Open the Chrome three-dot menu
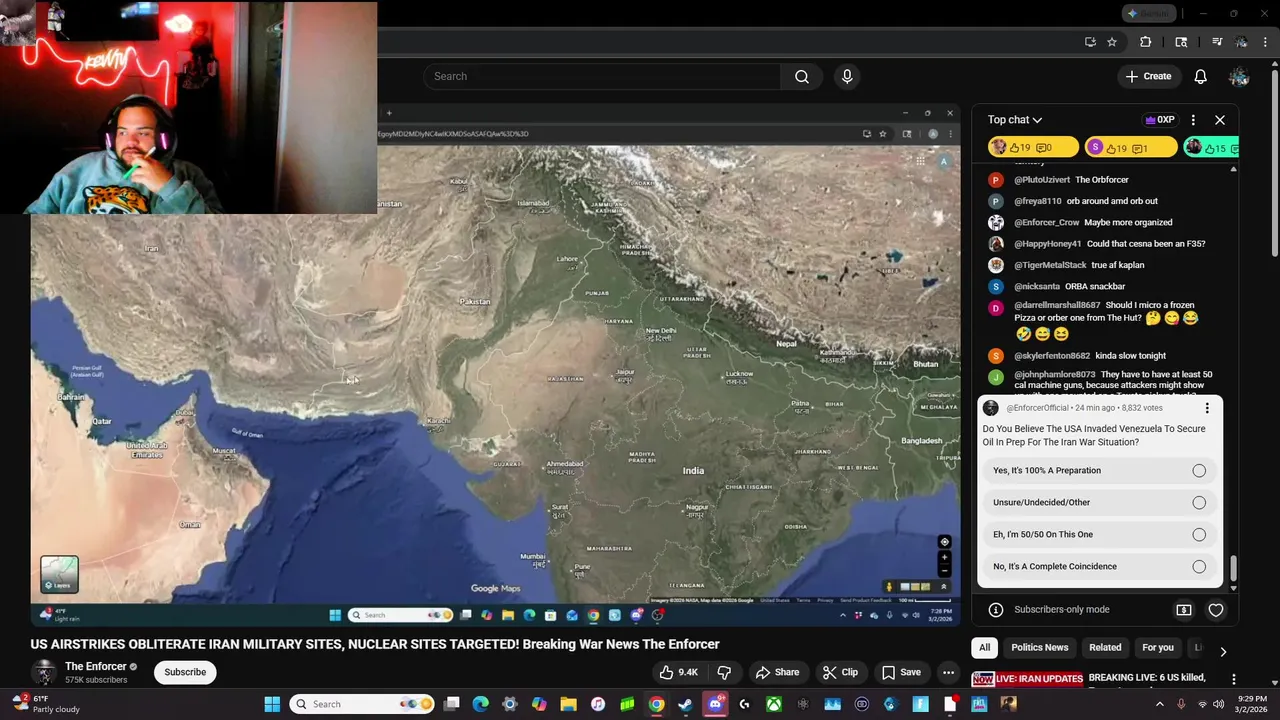1280x720 pixels. point(1266,42)
